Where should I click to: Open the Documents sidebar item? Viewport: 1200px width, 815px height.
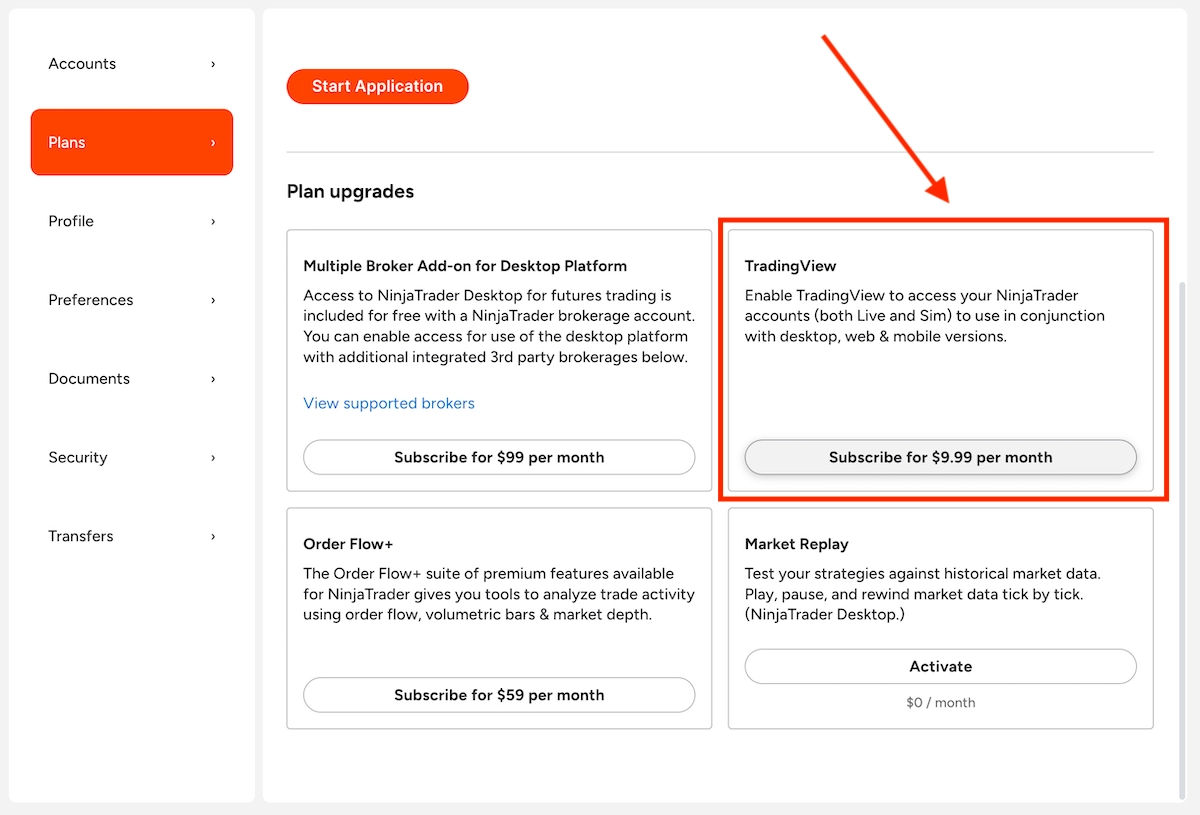132,379
